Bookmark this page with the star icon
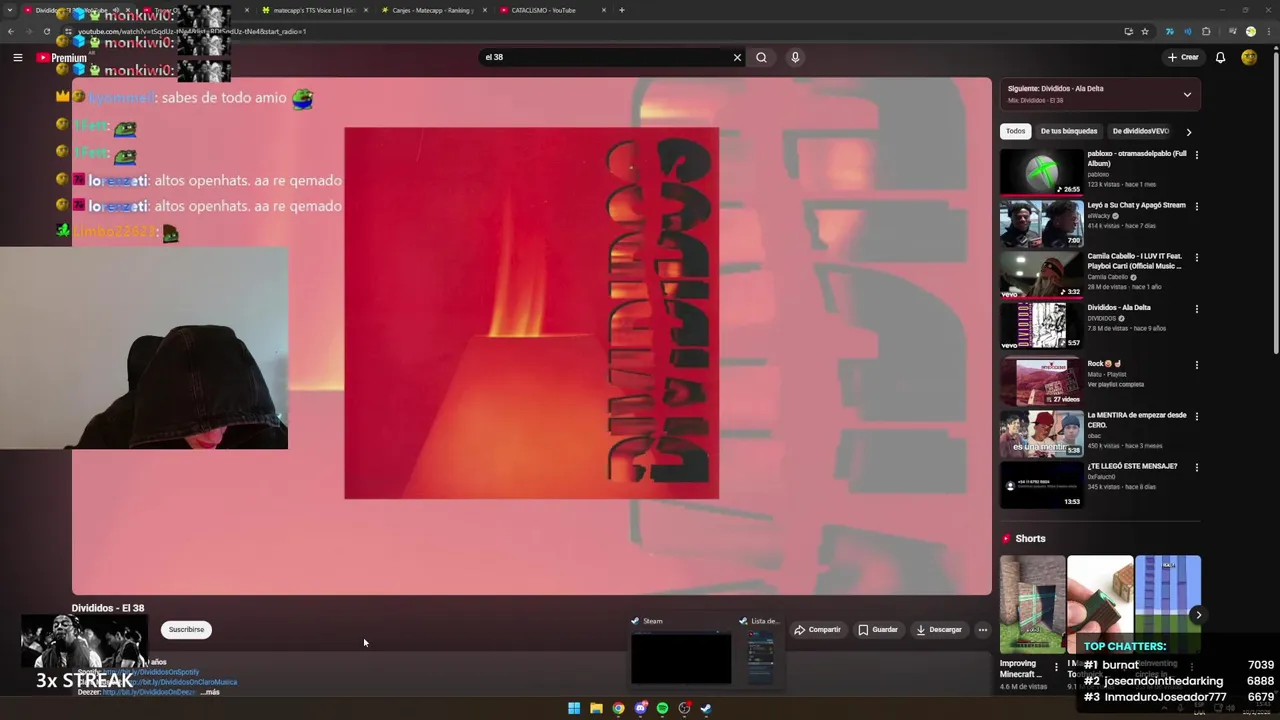 tap(1145, 31)
